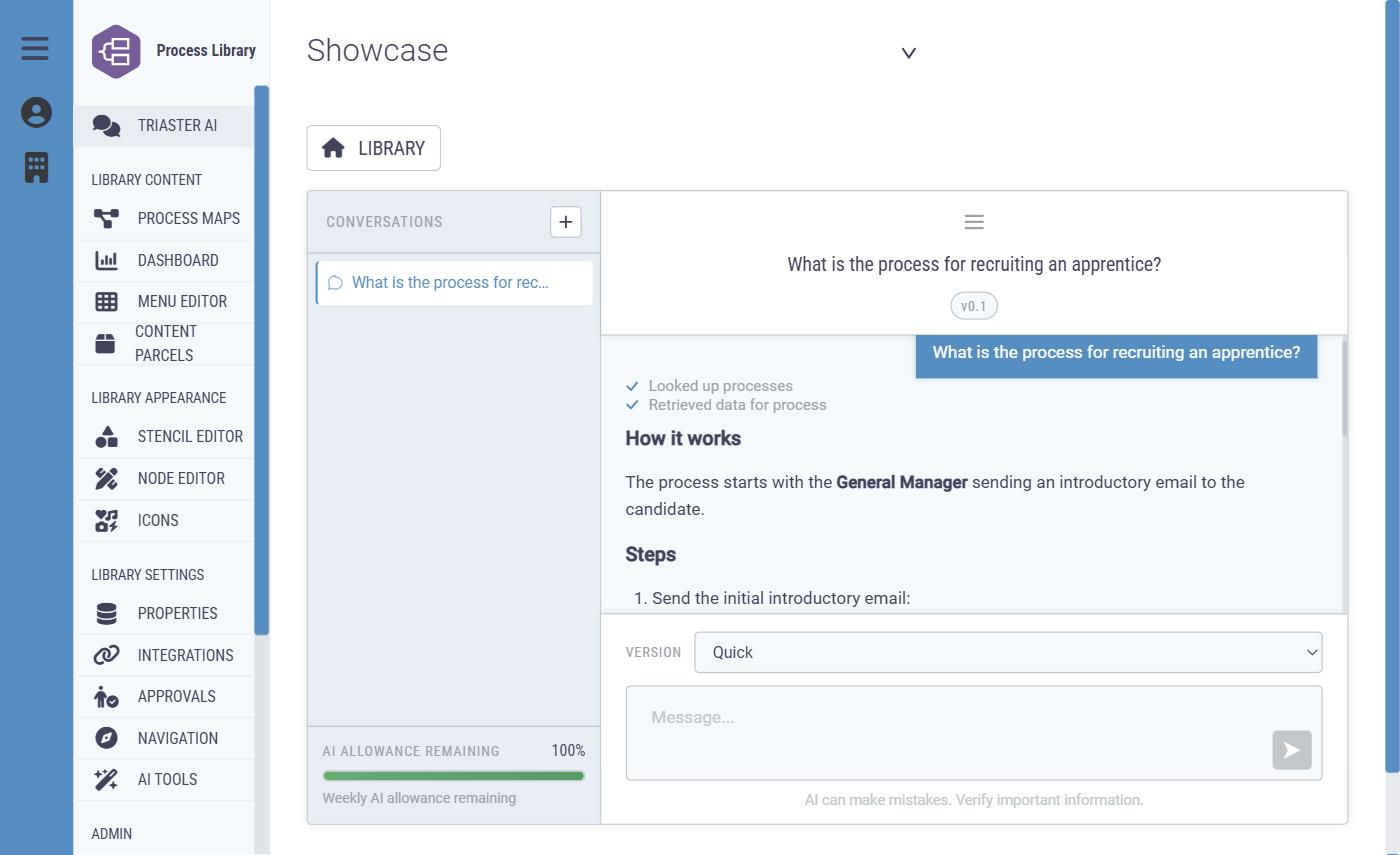Image resolution: width=1400 pixels, height=855 pixels.
Task: Open the hamburger menu at the top left
Action: [x=35, y=48]
